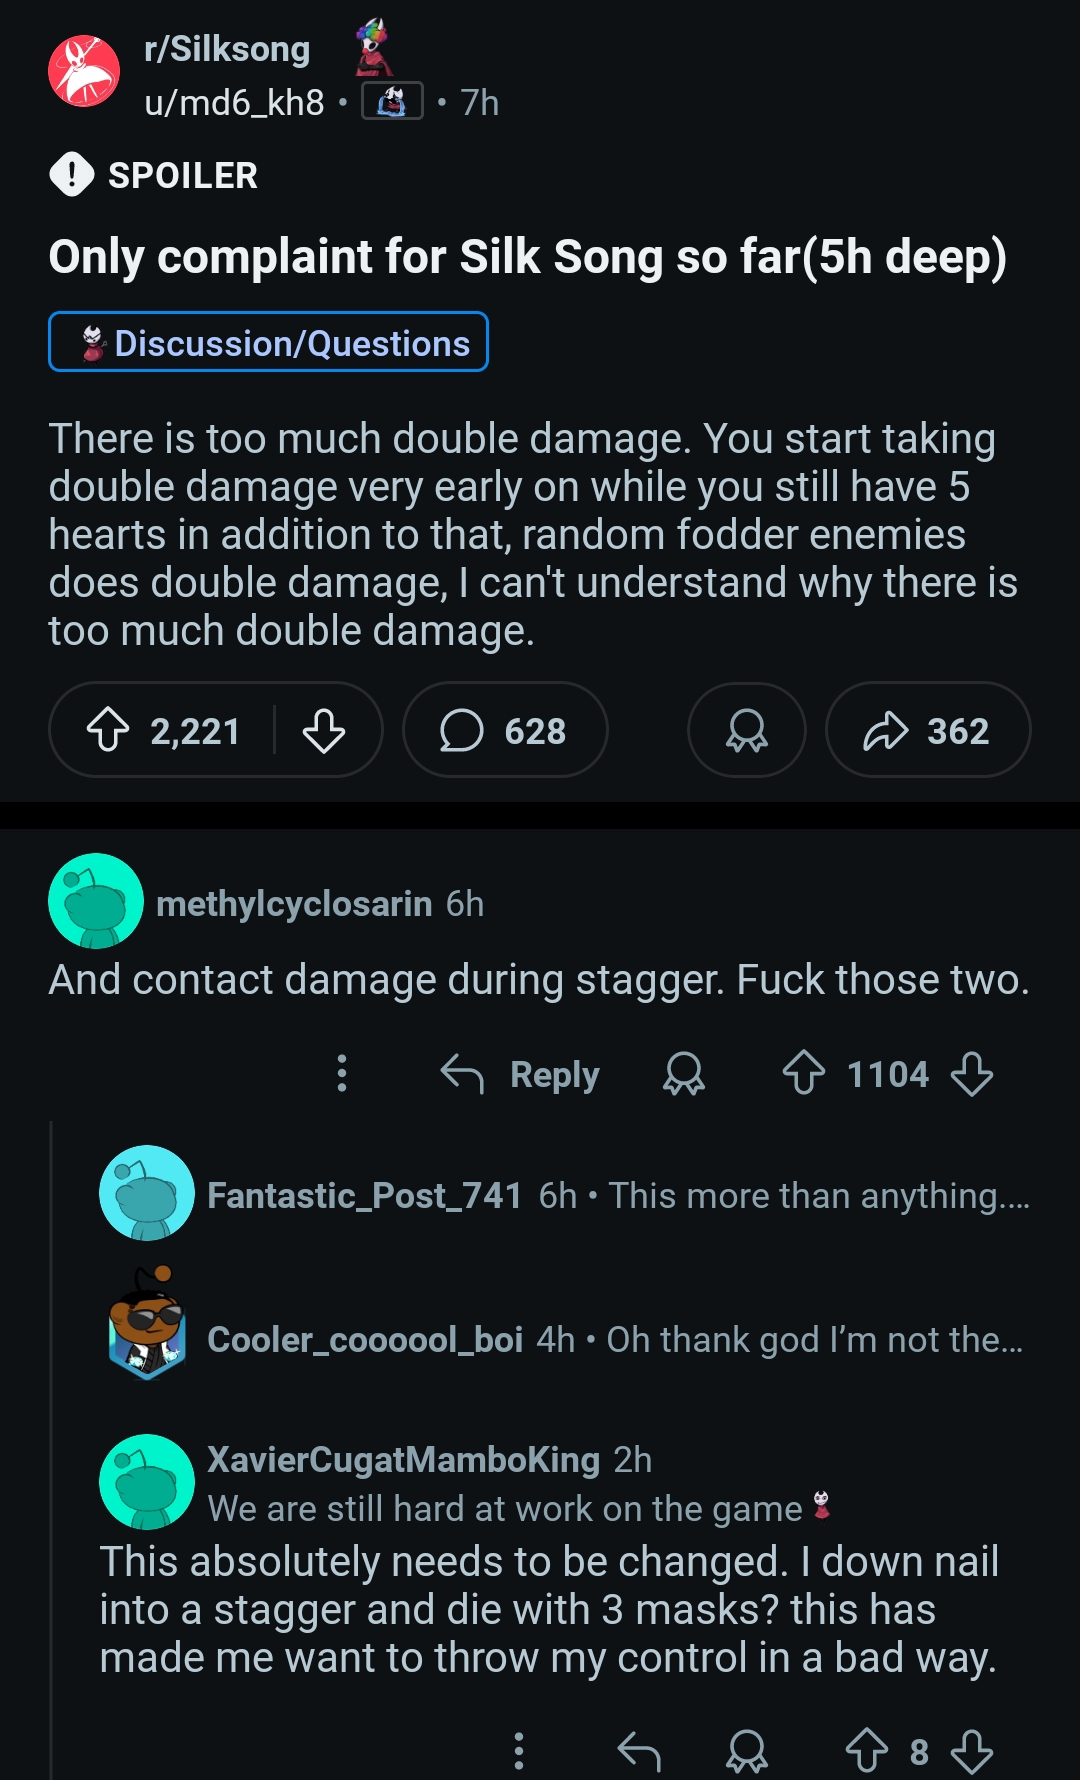This screenshot has height=1780, width=1080.
Task: Upvote XavierCugatMamboKing's comment
Action: pos(866,1750)
